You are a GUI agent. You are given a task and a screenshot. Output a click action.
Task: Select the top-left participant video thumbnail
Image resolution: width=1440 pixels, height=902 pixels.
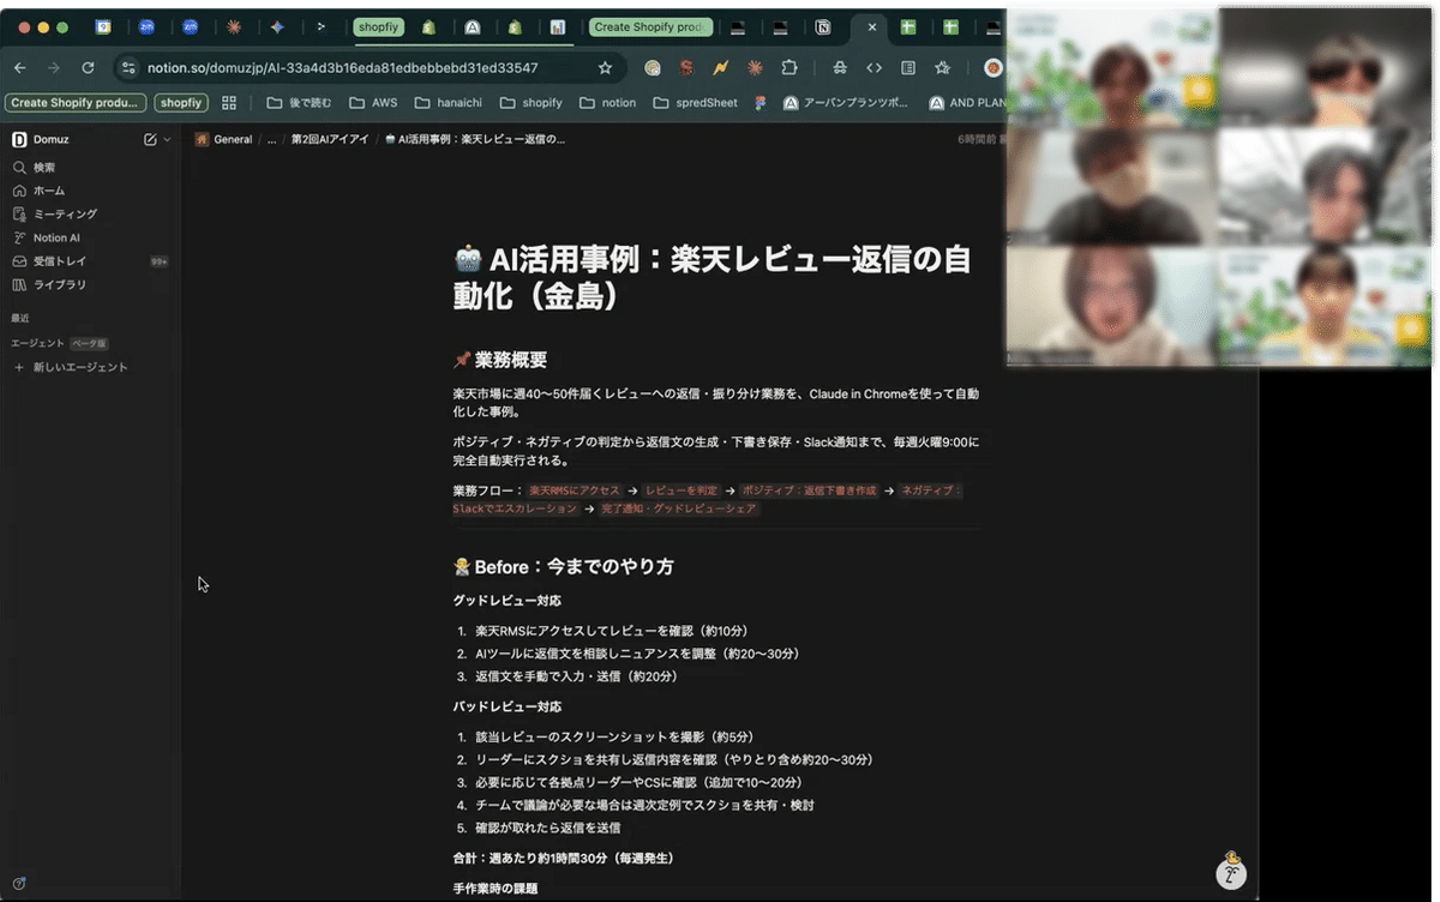click(1112, 67)
